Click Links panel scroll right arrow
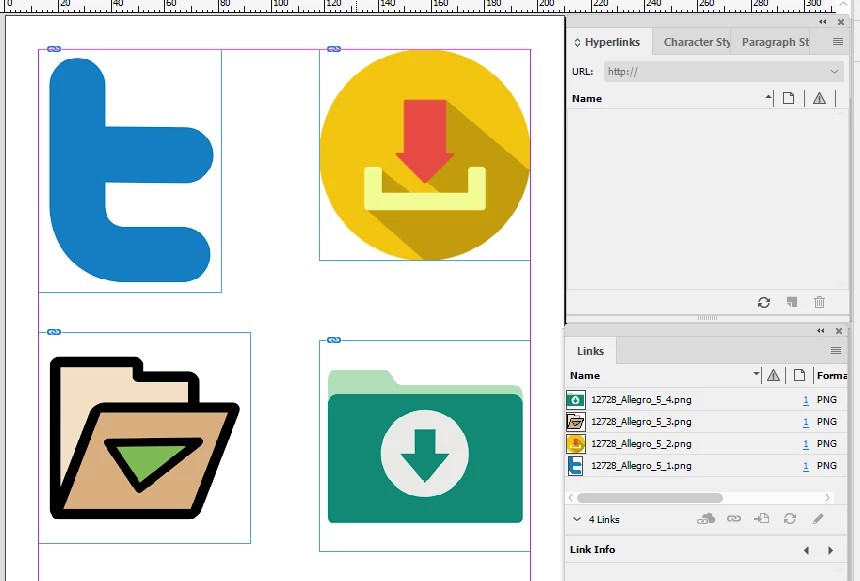 [x=827, y=498]
